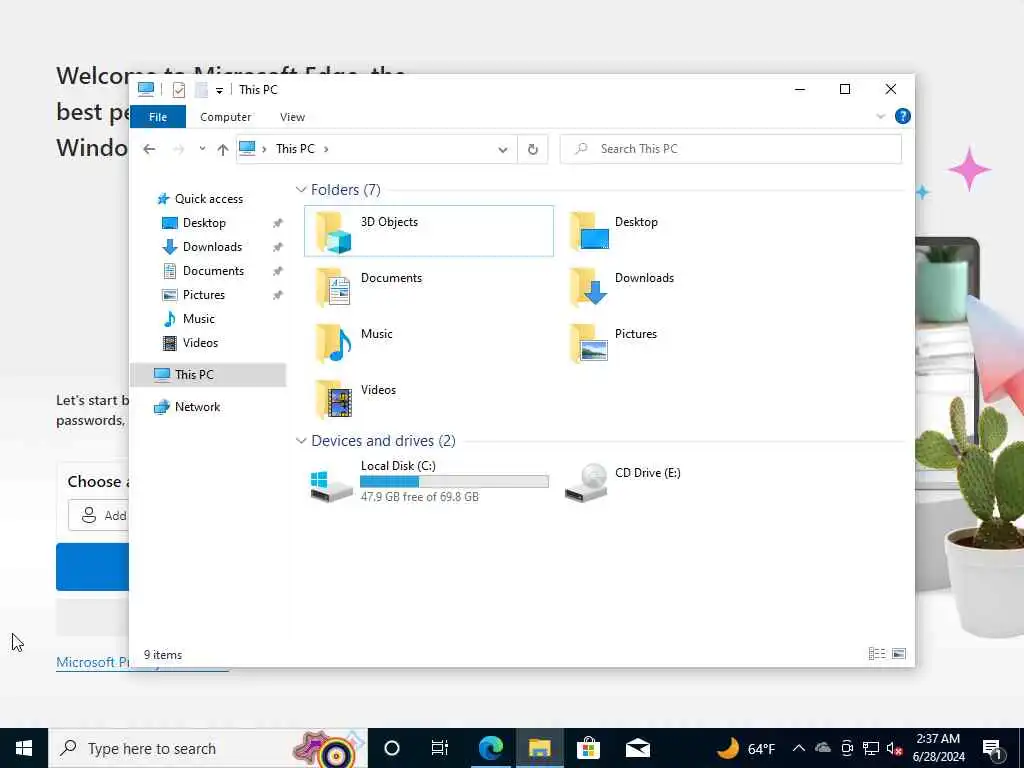Open the View ribbon tab

pos(292,117)
